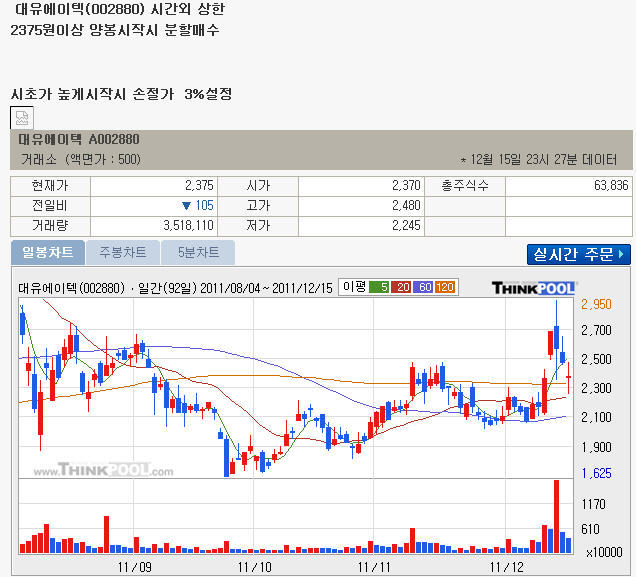Click the 대유에이텍 A002880 header title

click(x=79, y=139)
